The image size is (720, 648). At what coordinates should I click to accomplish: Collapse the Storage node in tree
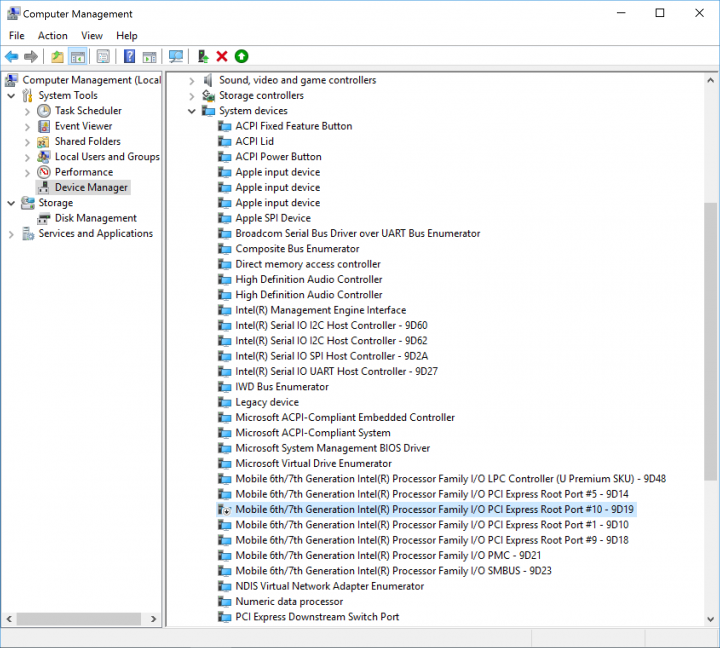click(x=11, y=203)
